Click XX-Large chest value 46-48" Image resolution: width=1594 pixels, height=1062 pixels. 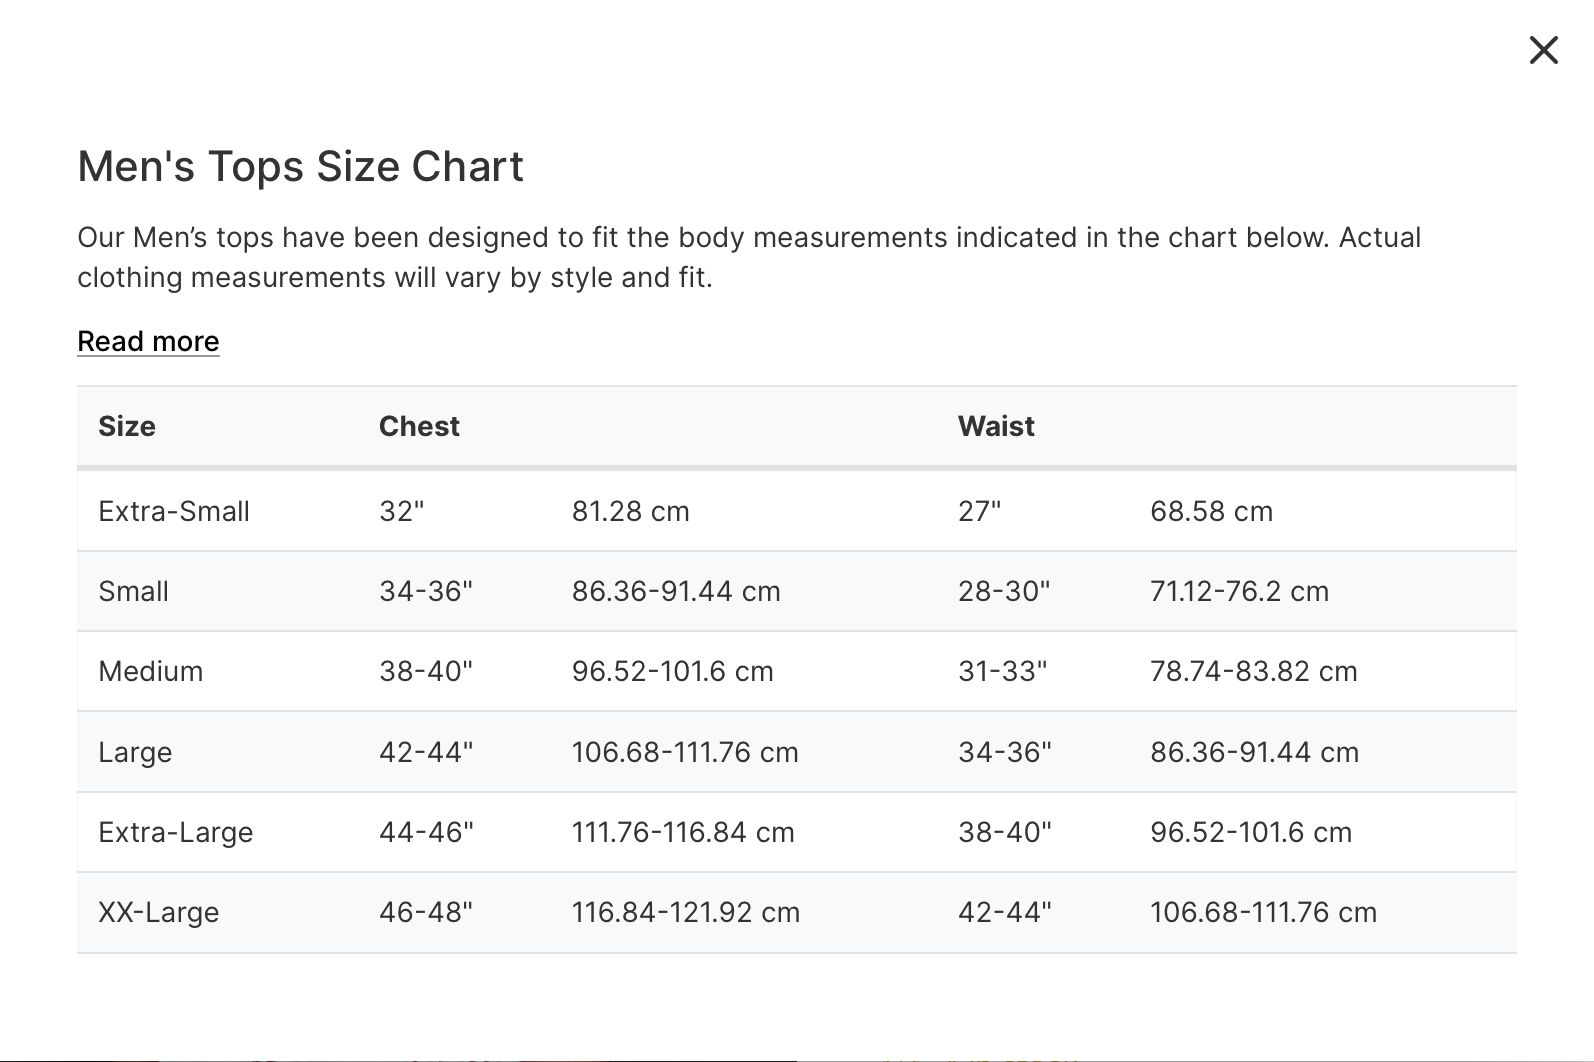(x=425, y=912)
